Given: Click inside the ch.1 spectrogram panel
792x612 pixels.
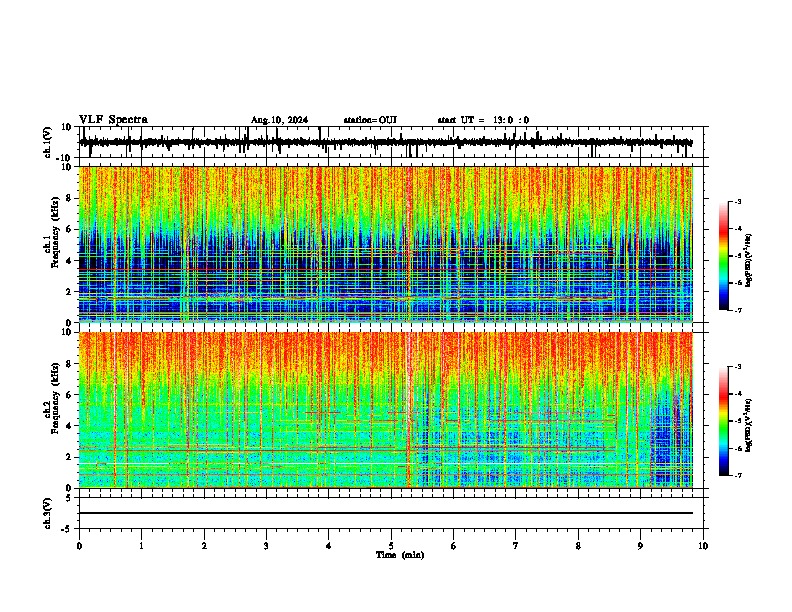Looking at the screenshot, I should 386,244.
